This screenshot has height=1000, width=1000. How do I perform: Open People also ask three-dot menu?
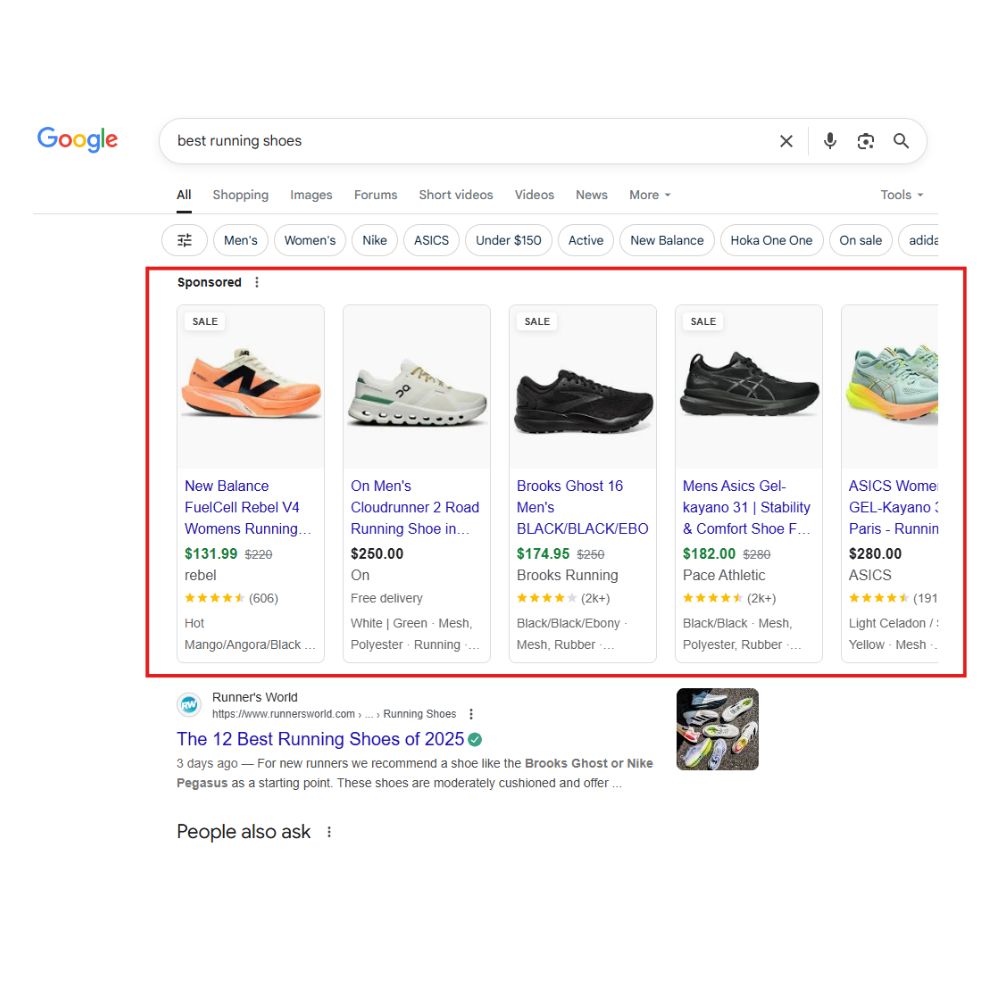329,832
